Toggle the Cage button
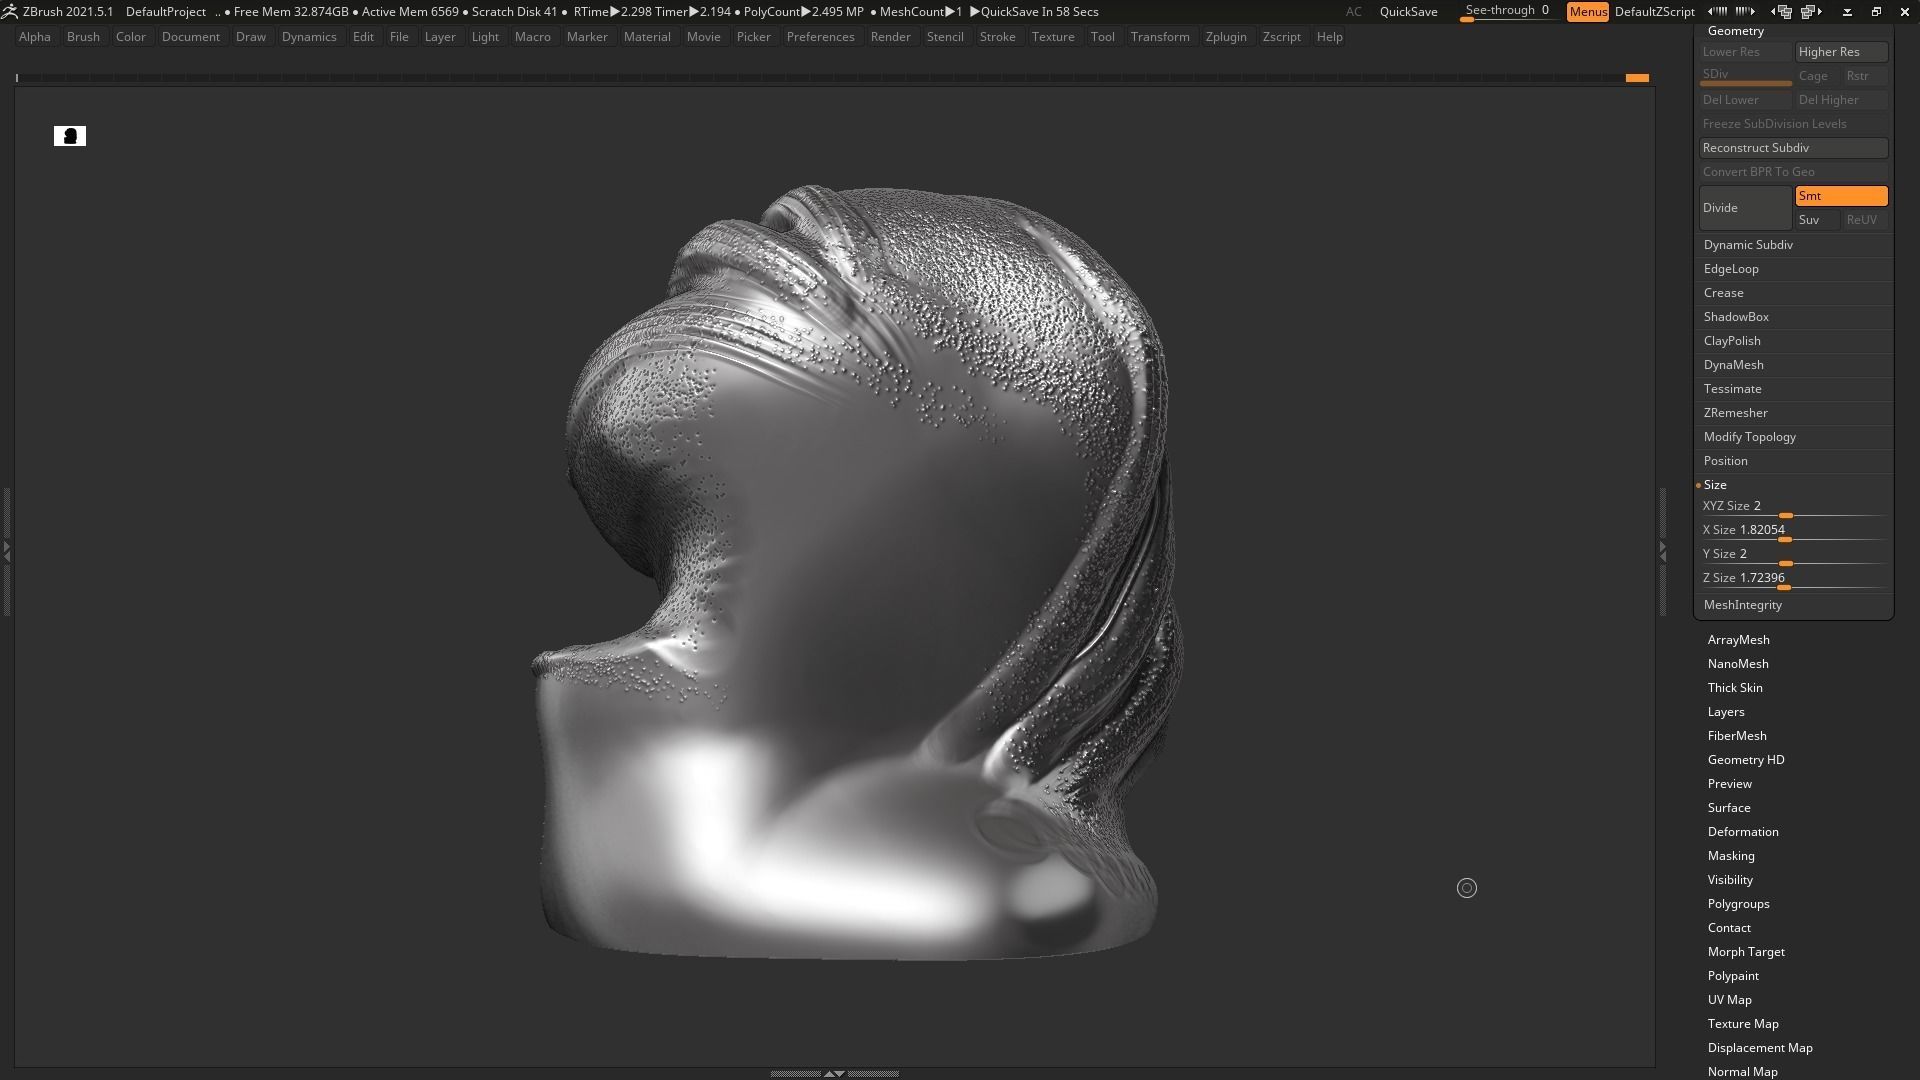 pyautogui.click(x=1817, y=76)
